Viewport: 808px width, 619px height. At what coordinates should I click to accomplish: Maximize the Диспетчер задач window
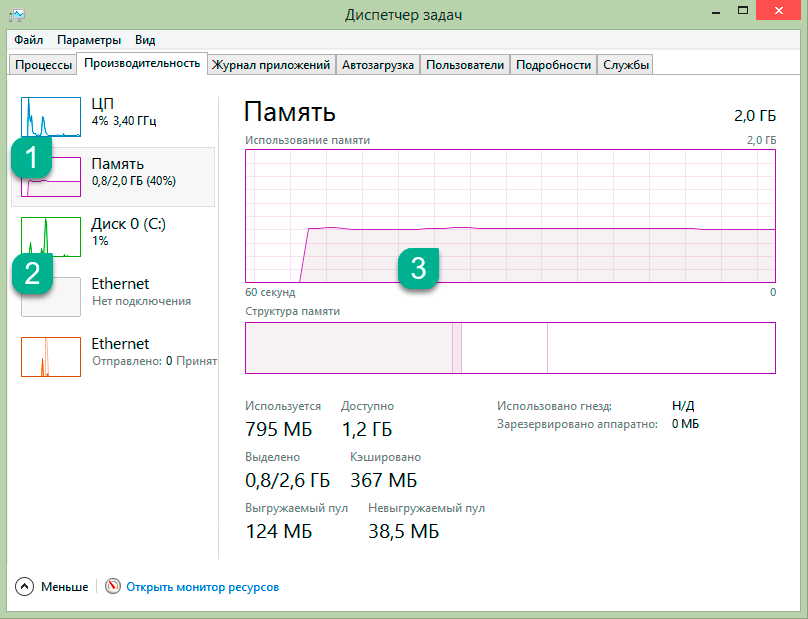743,11
